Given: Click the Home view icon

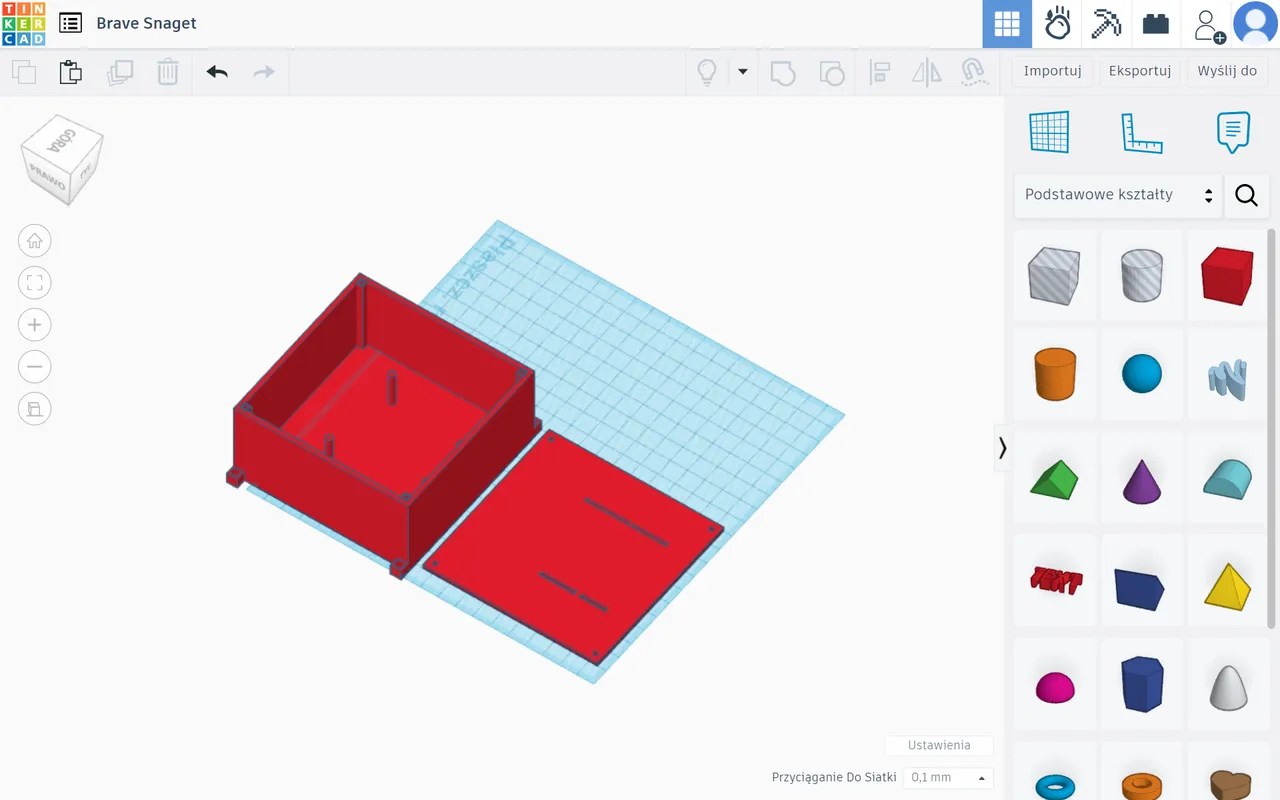Looking at the screenshot, I should click(34, 240).
